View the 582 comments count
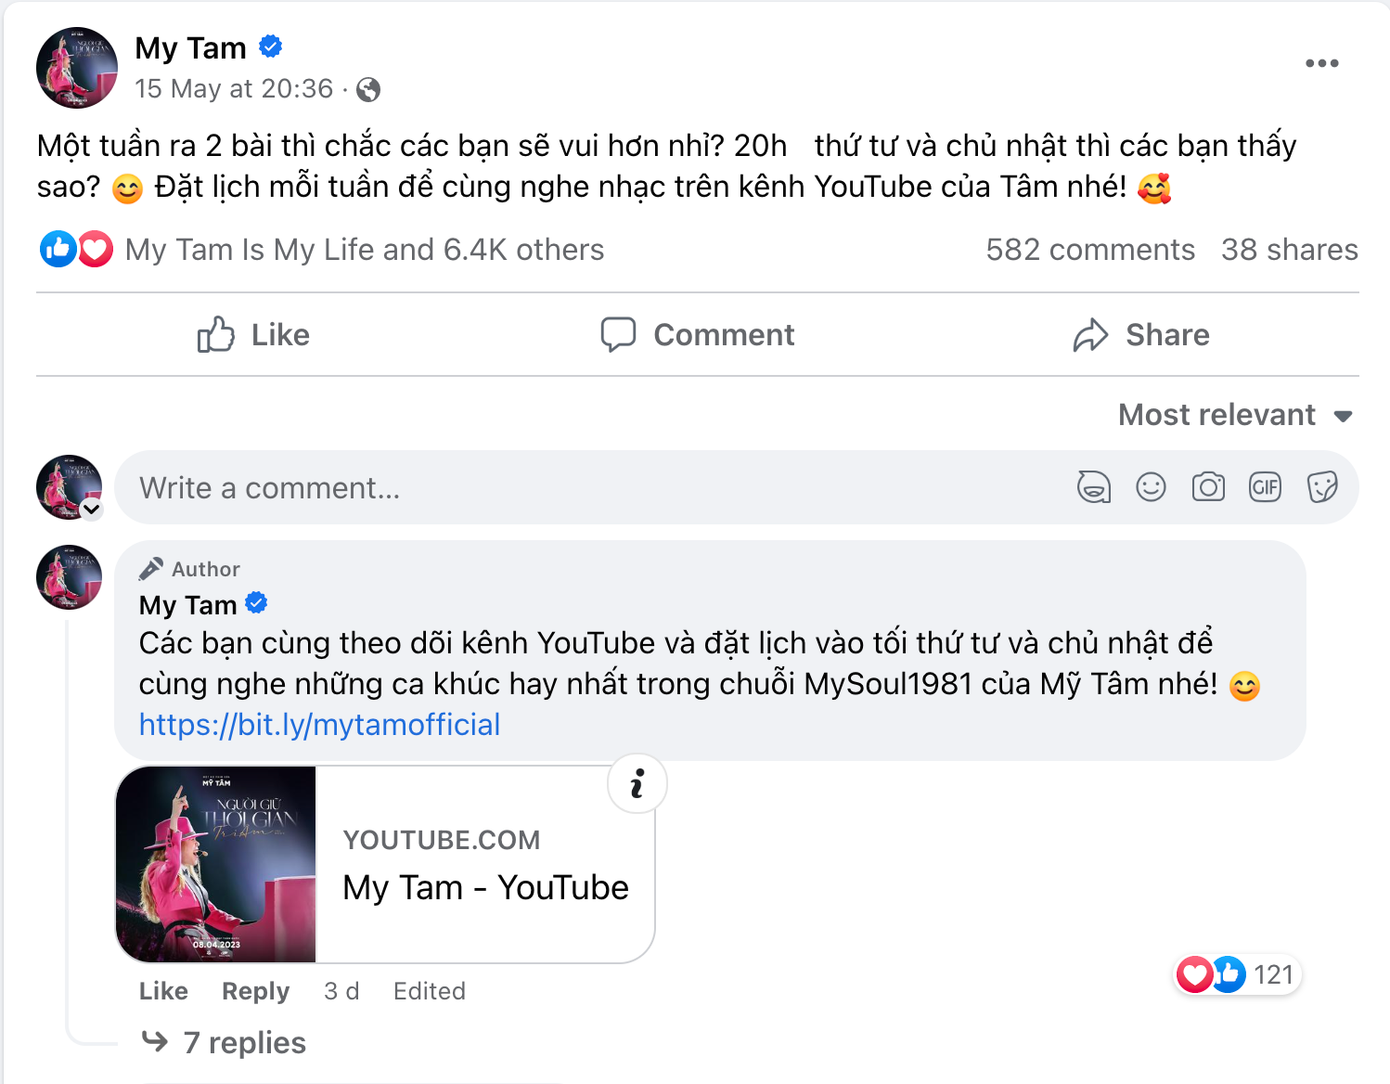 (x=1090, y=249)
